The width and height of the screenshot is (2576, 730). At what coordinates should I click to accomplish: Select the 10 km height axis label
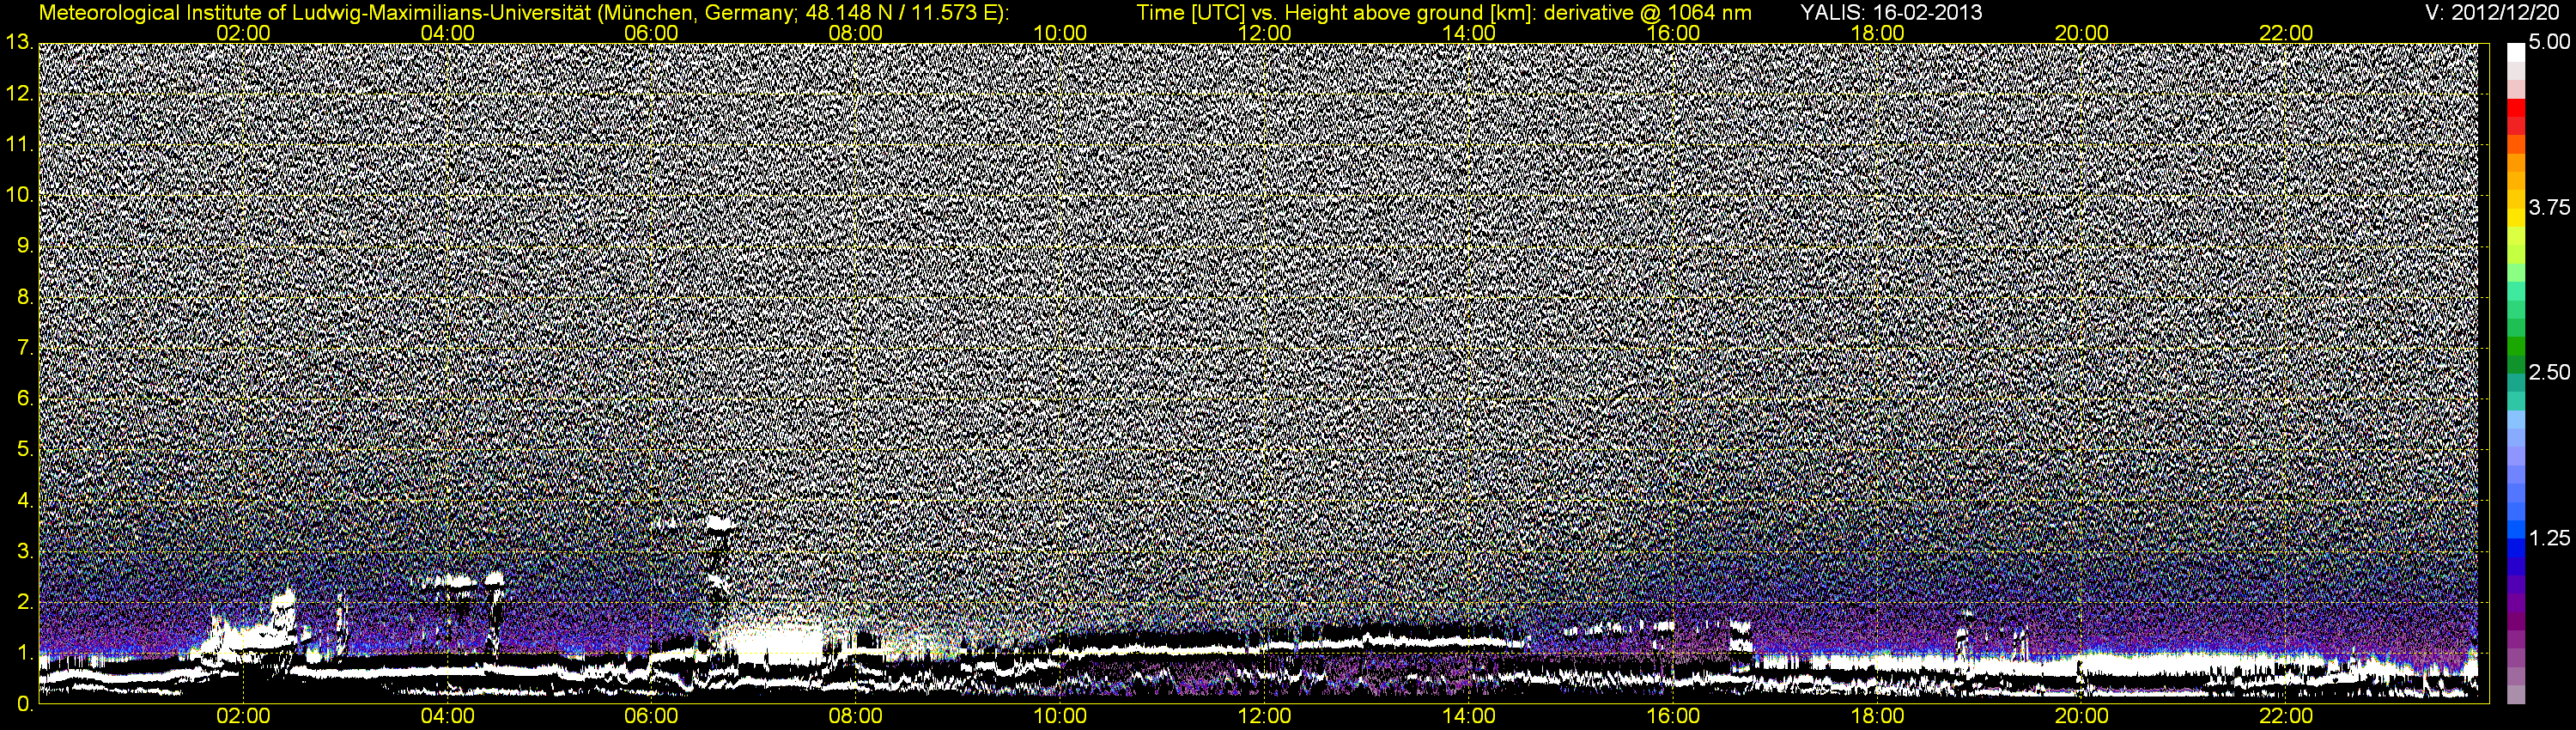coord(19,196)
